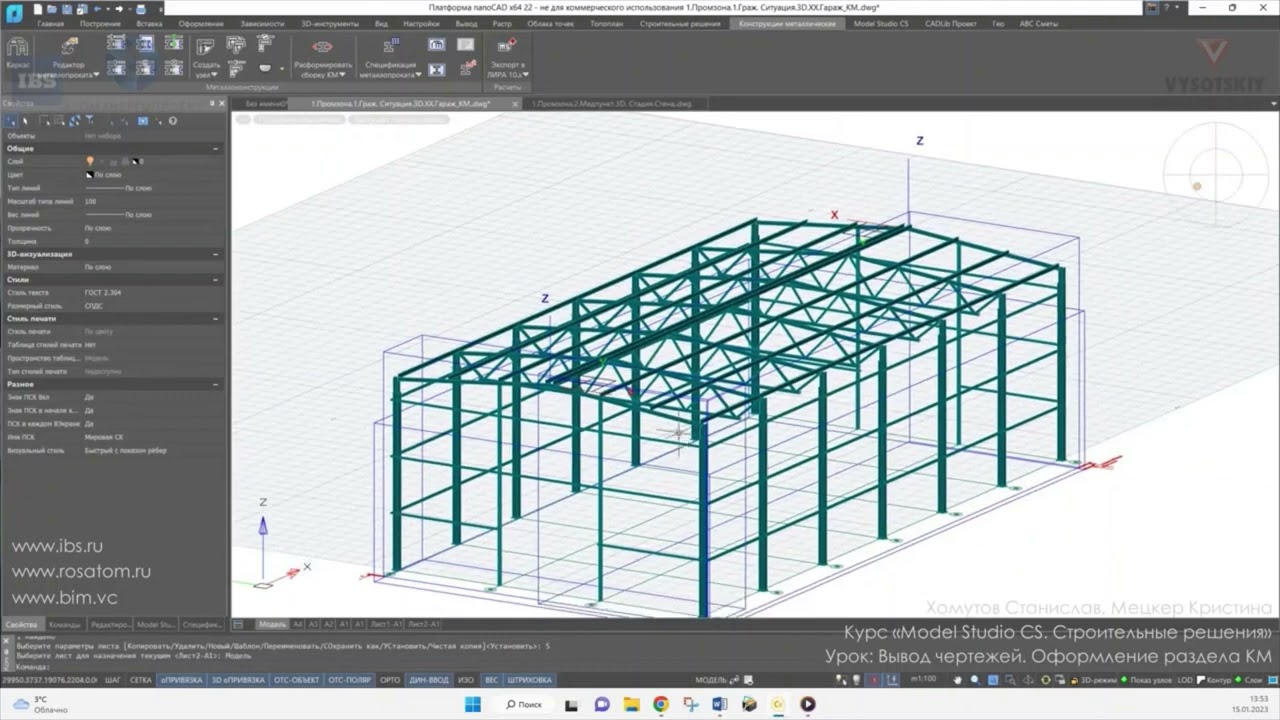Image resolution: width=1280 pixels, height=720 pixels.
Task: Click the print icon in quick access toolbar
Action: click(x=141, y=9)
